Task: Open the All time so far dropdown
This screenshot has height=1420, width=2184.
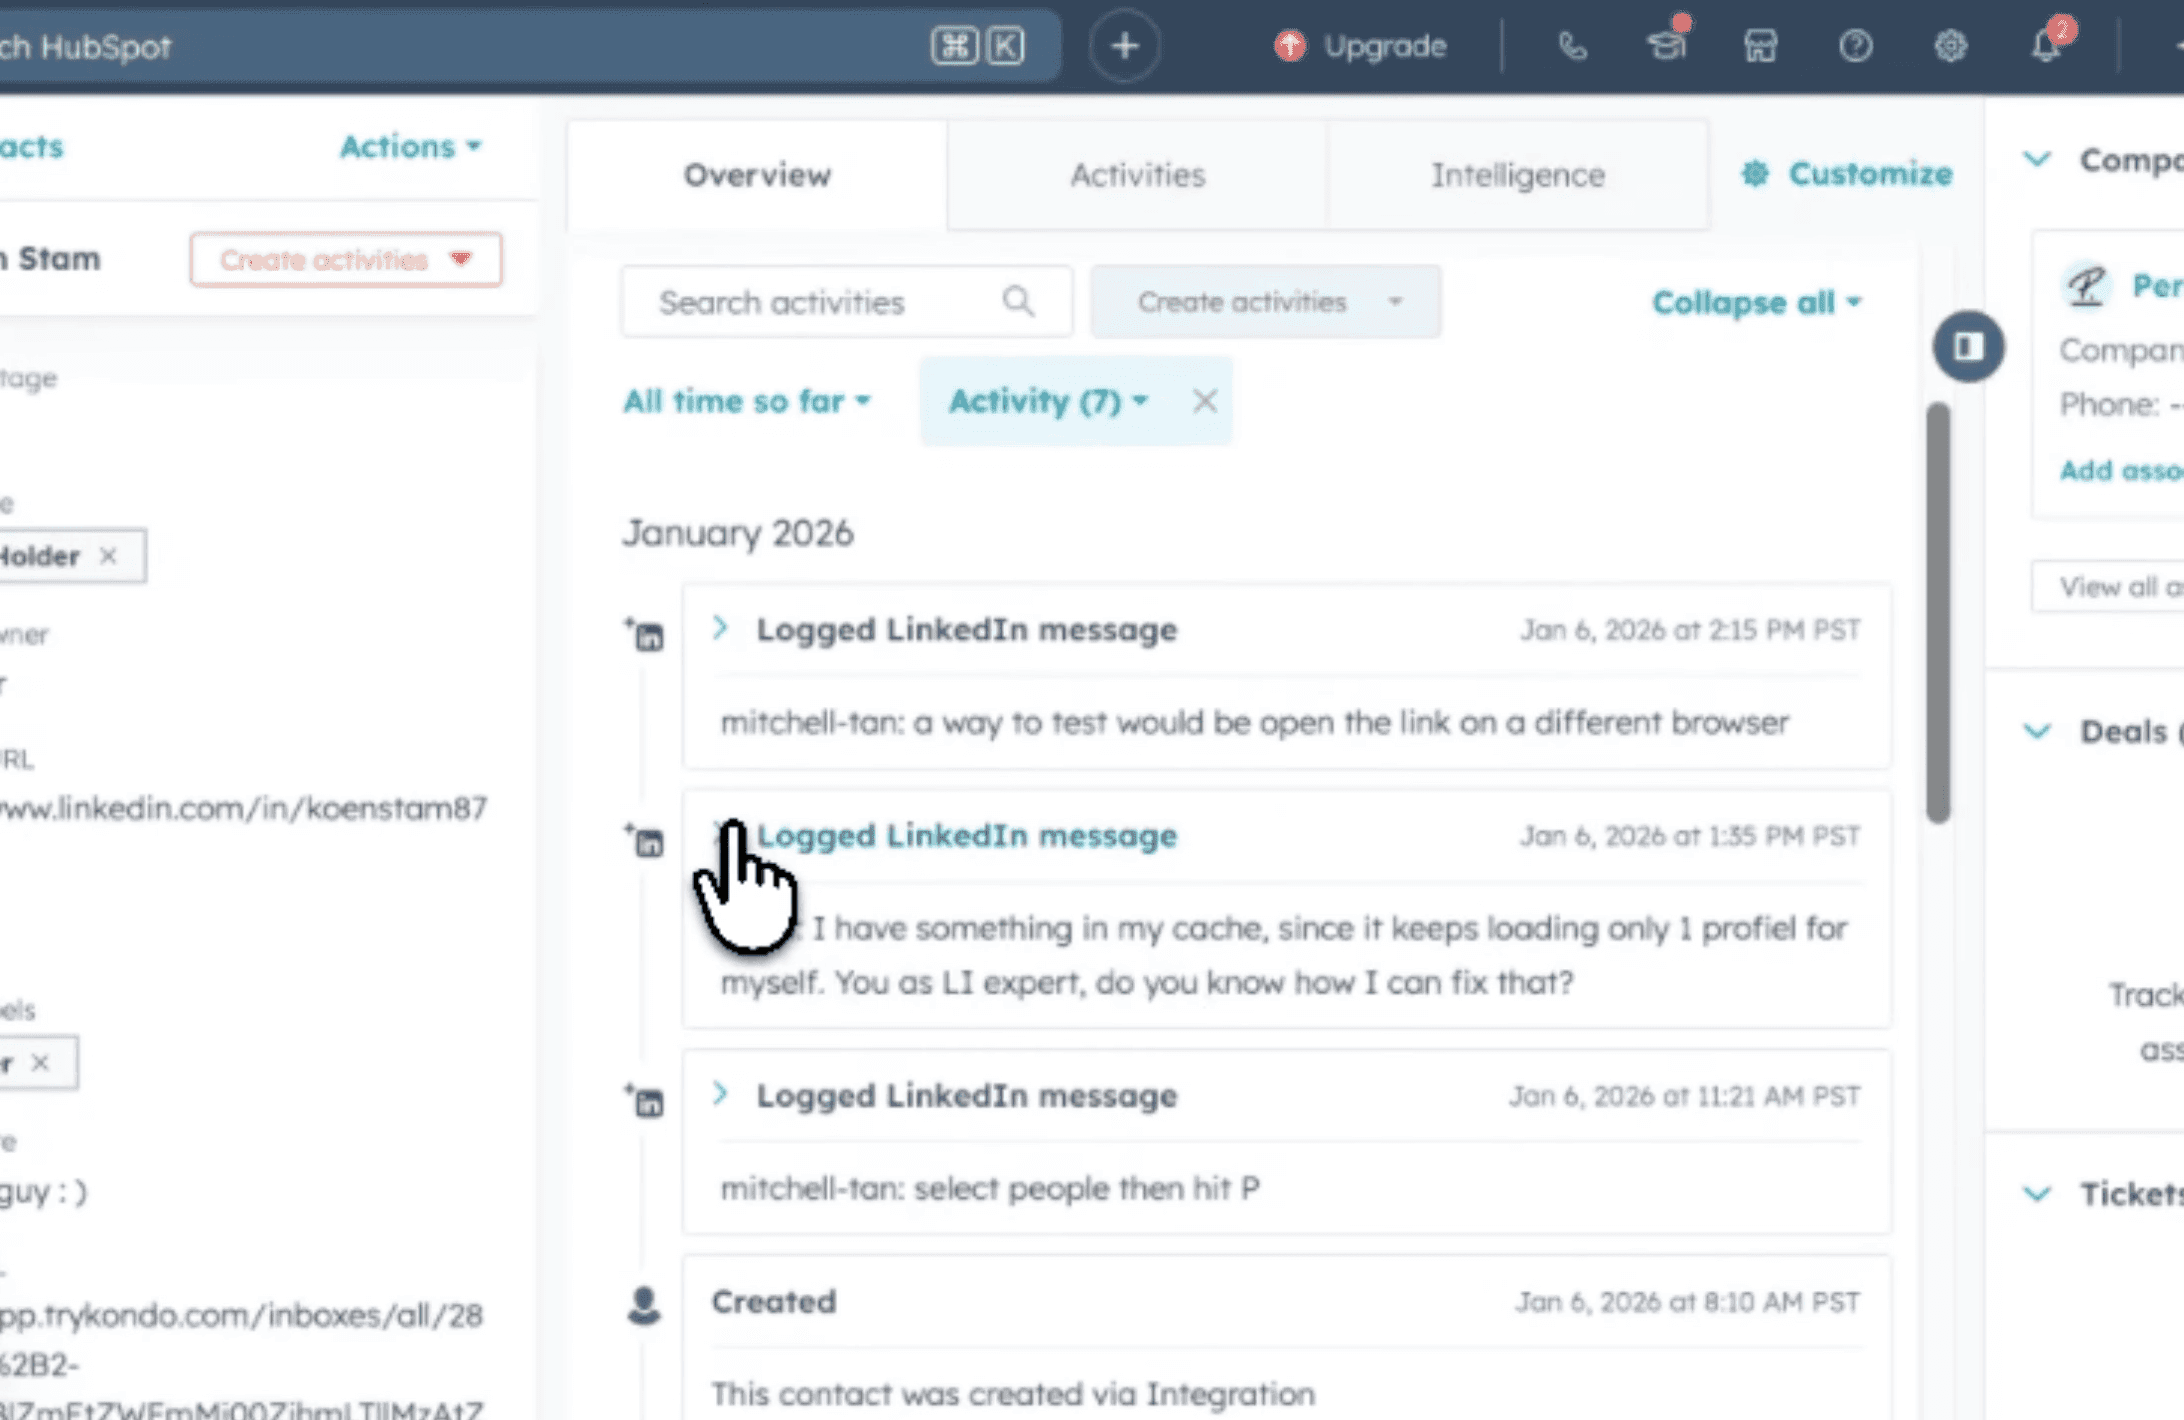Action: click(746, 401)
